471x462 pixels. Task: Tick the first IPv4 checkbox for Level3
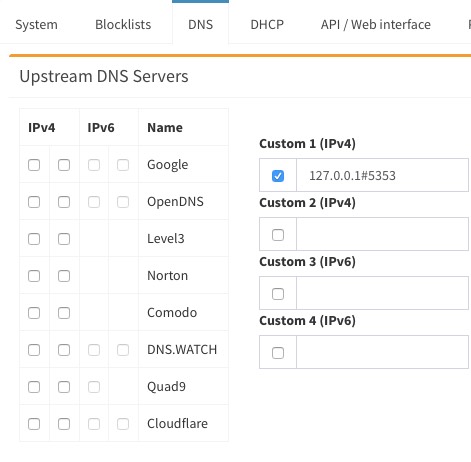pyautogui.click(x=34, y=239)
